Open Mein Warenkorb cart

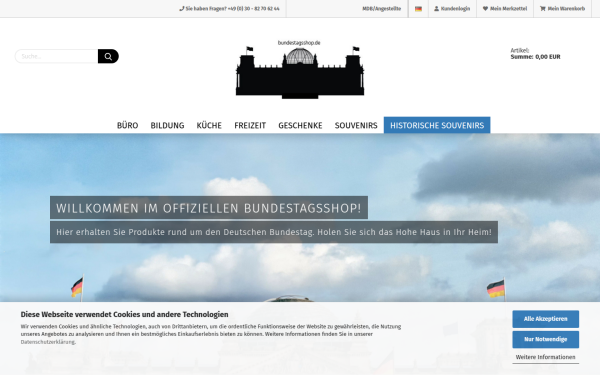coord(562,9)
